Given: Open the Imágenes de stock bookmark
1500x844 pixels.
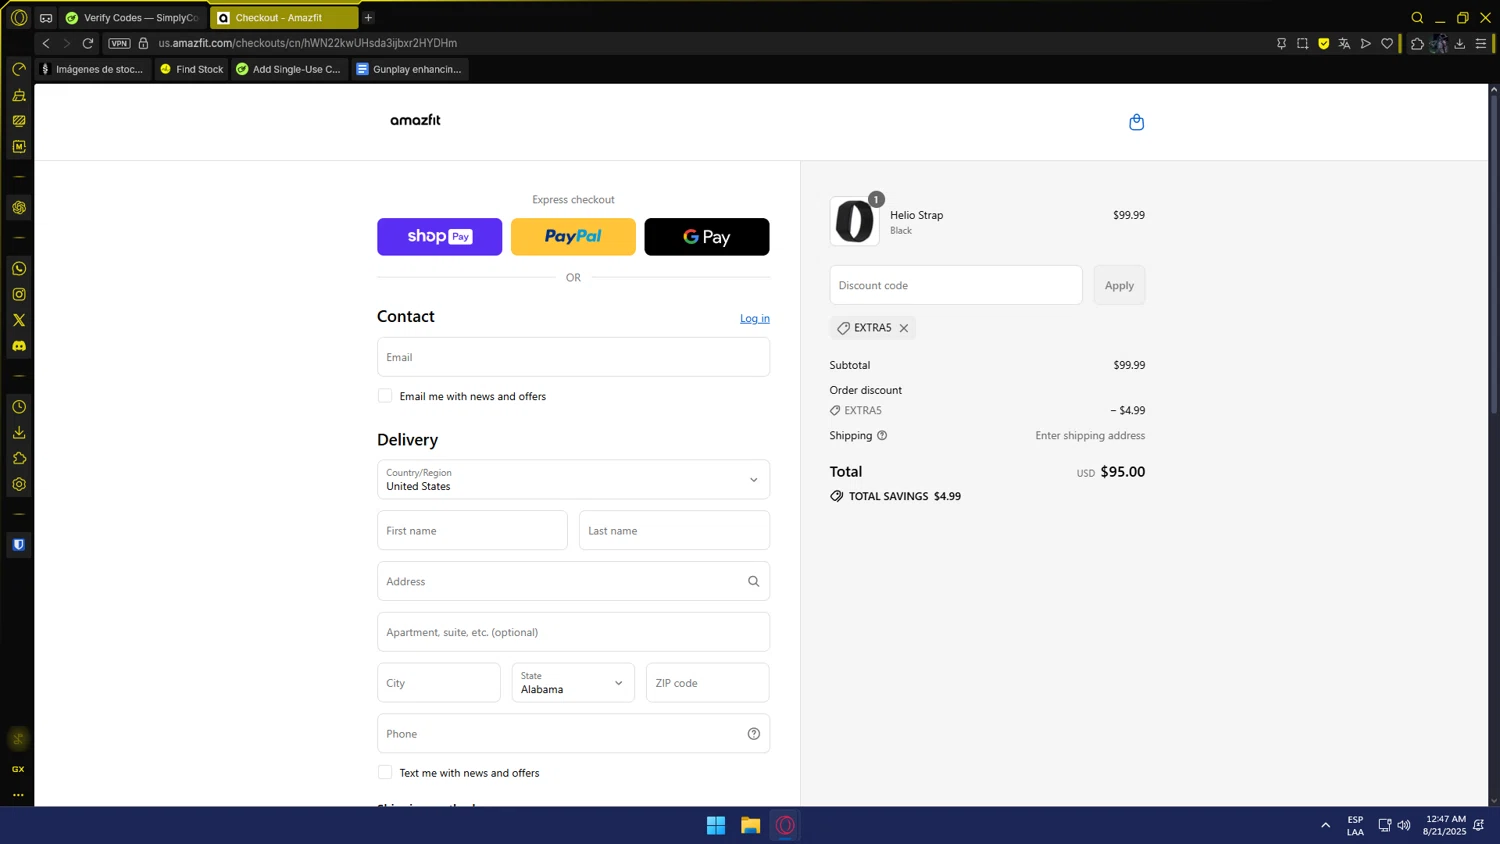Looking at the screenshot, I should coord(94,69).
